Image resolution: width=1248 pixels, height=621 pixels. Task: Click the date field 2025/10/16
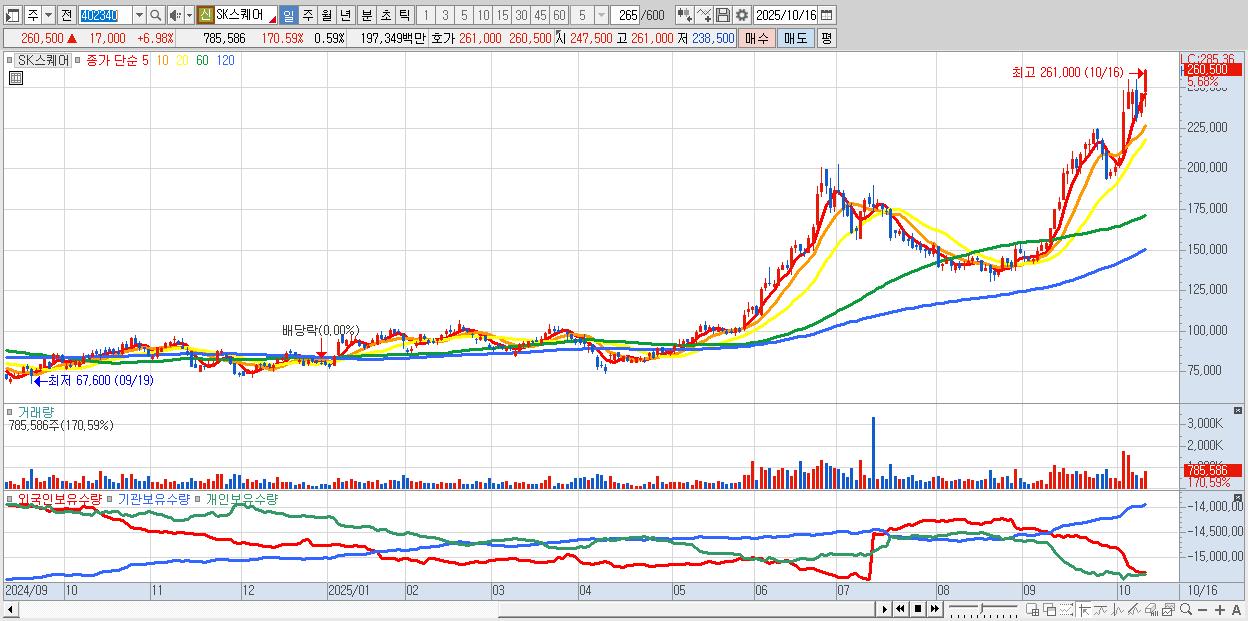(785, 15)
